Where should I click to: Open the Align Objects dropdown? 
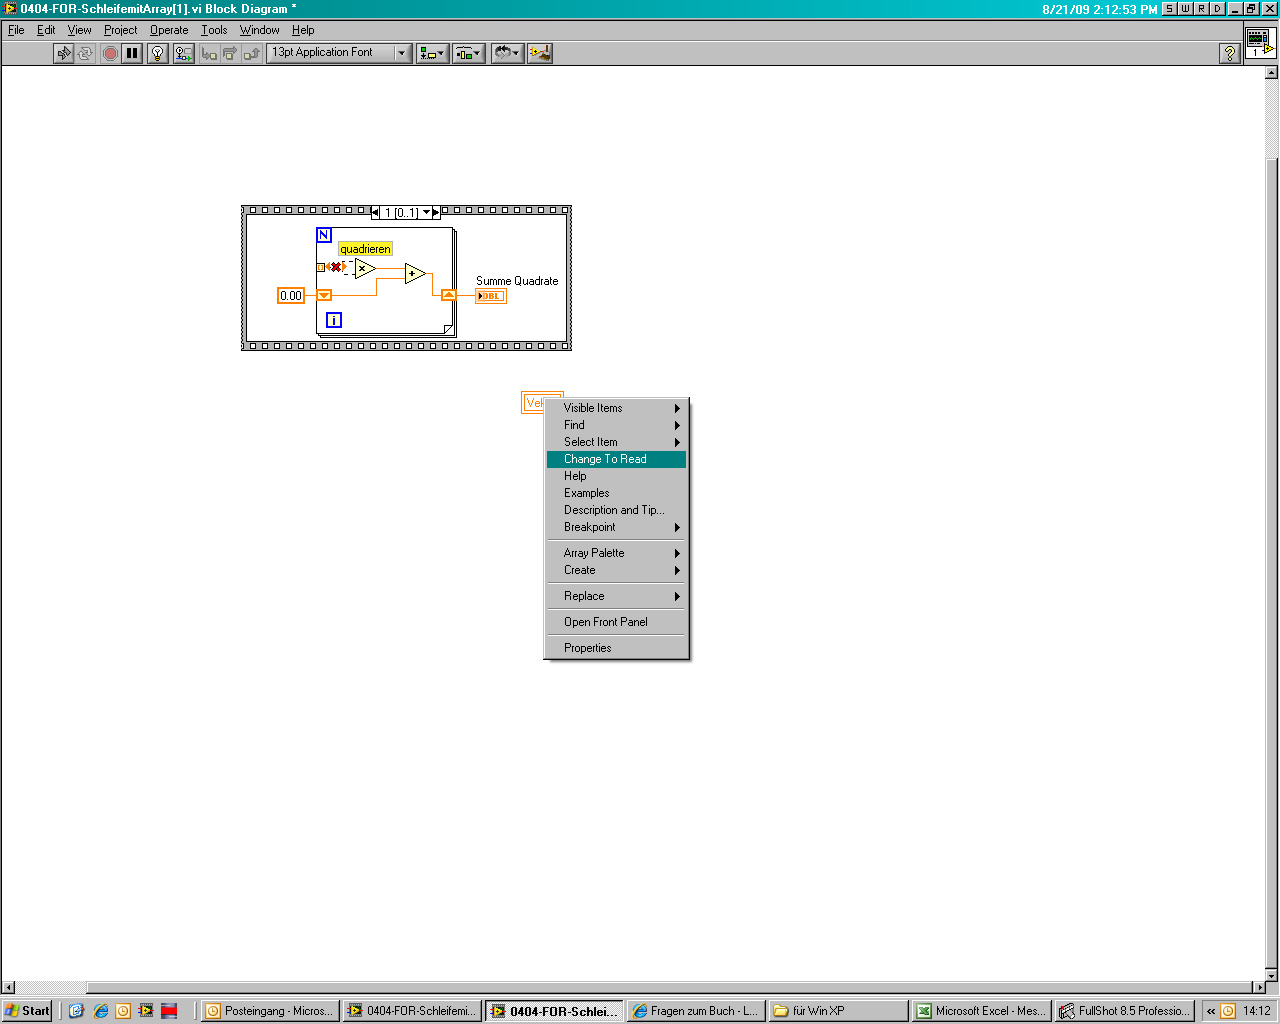[x=432, y=53]
